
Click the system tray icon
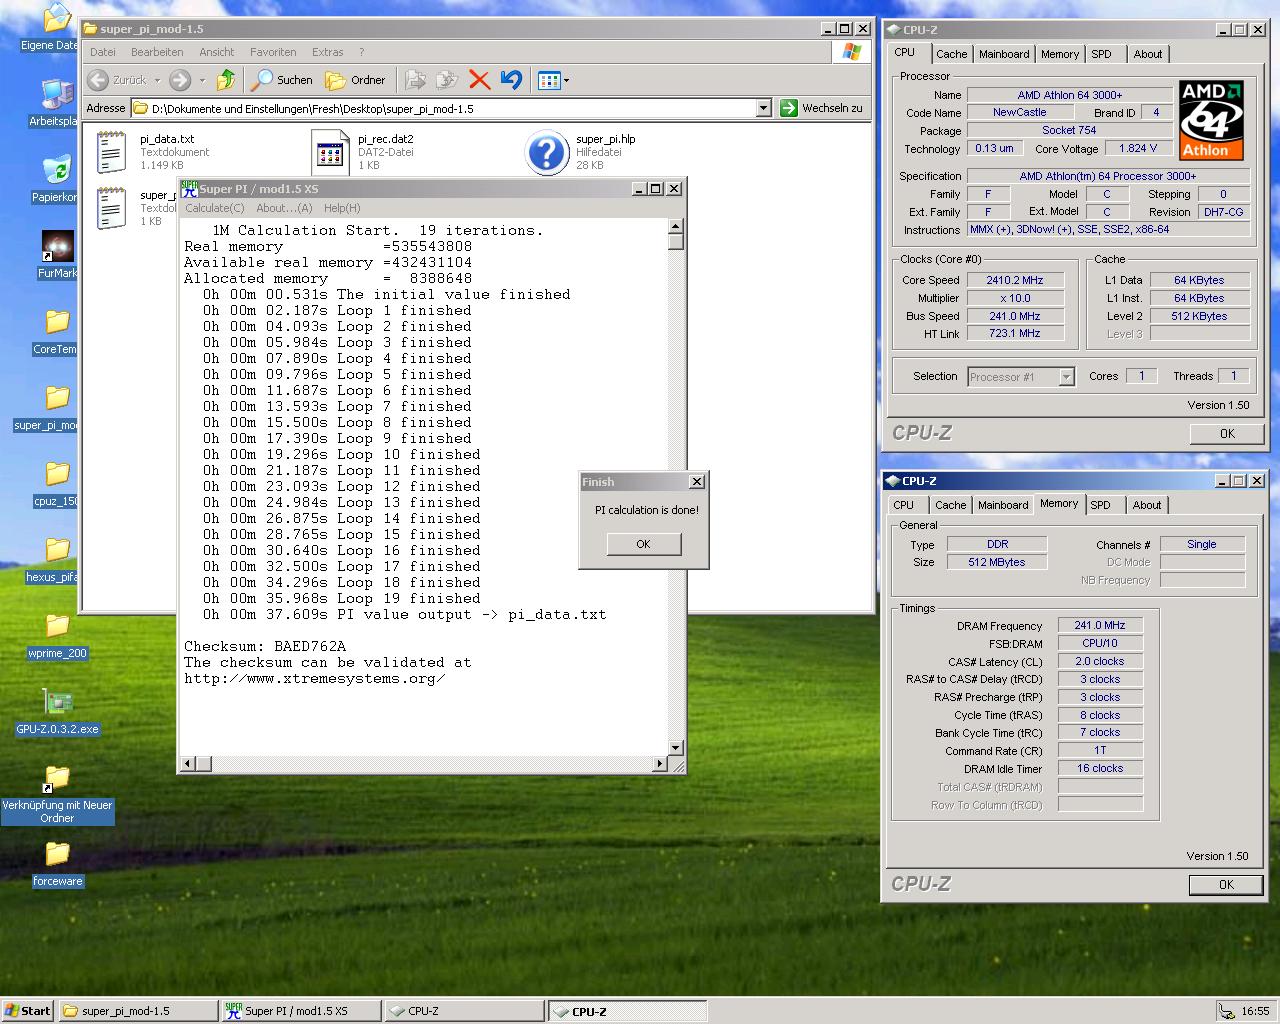pyautogui.click(x=1225, y=1011)
